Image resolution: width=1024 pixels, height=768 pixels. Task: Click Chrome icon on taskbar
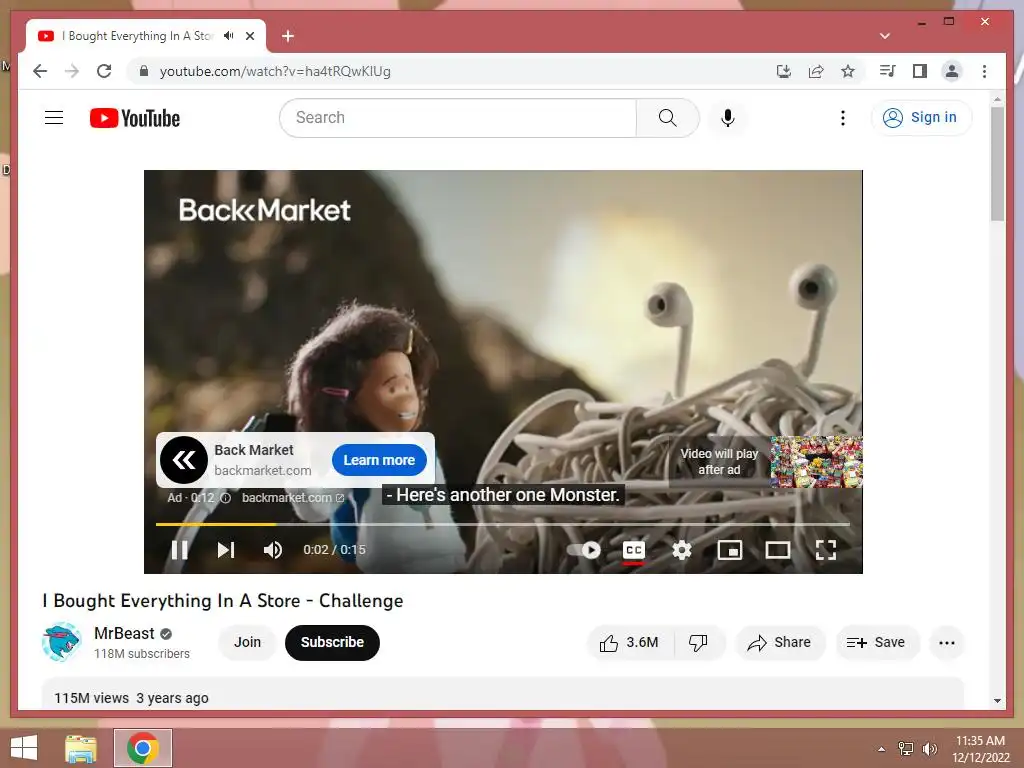tap(143, 748)
